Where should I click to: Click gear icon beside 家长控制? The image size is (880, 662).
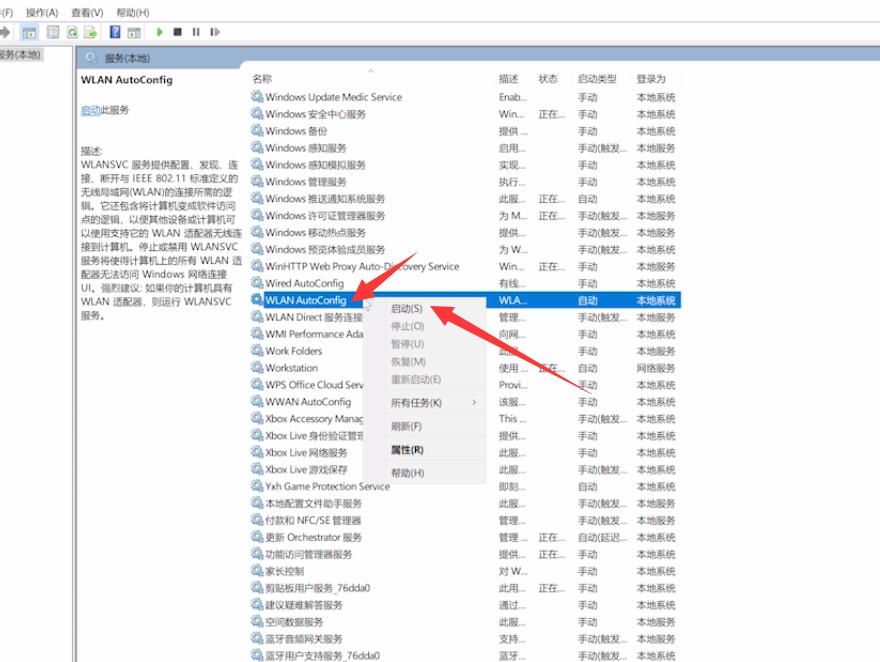[x=257, y=571]
